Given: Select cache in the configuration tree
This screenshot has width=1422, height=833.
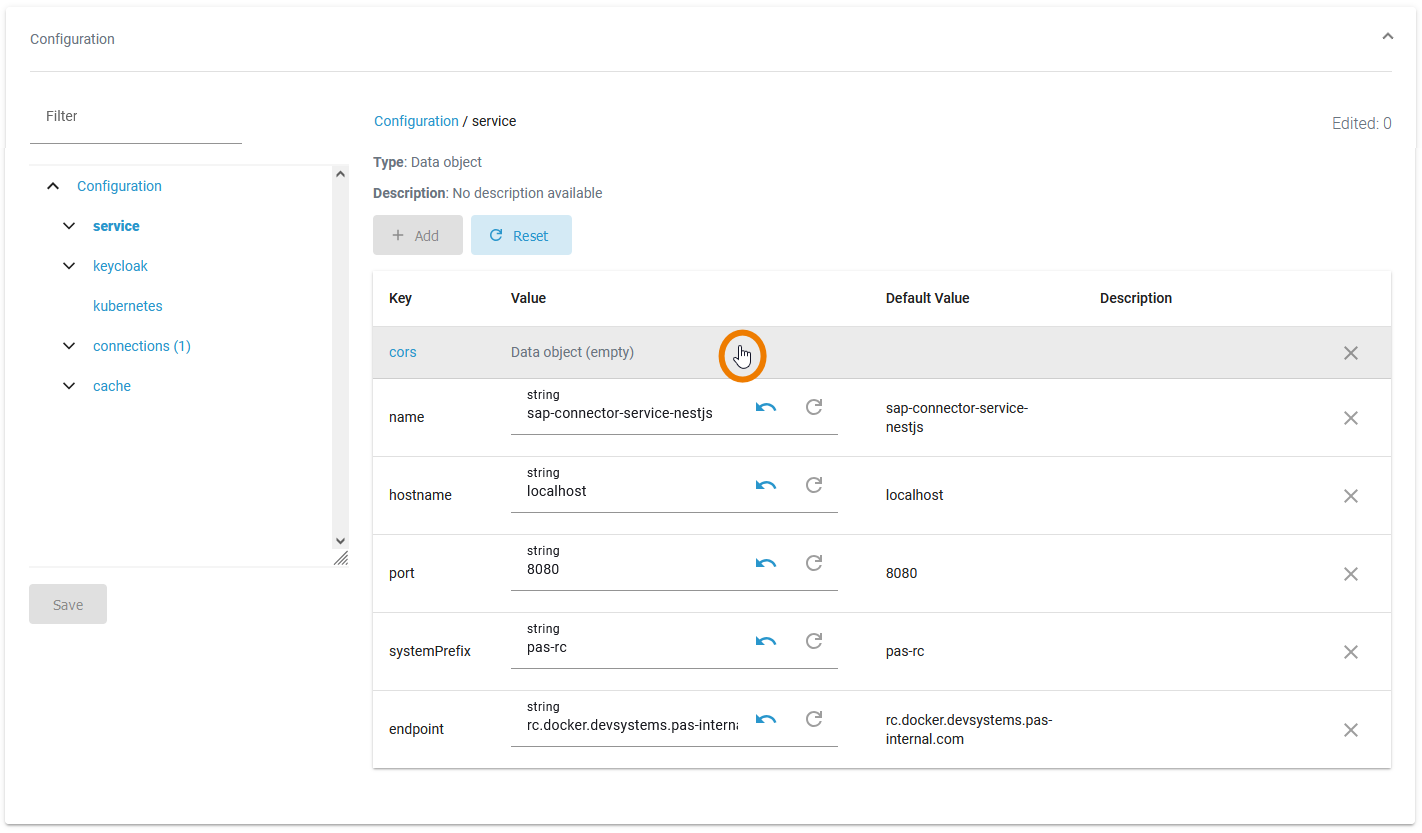Looking at the screenshot, I should click(x=112, y=386).
